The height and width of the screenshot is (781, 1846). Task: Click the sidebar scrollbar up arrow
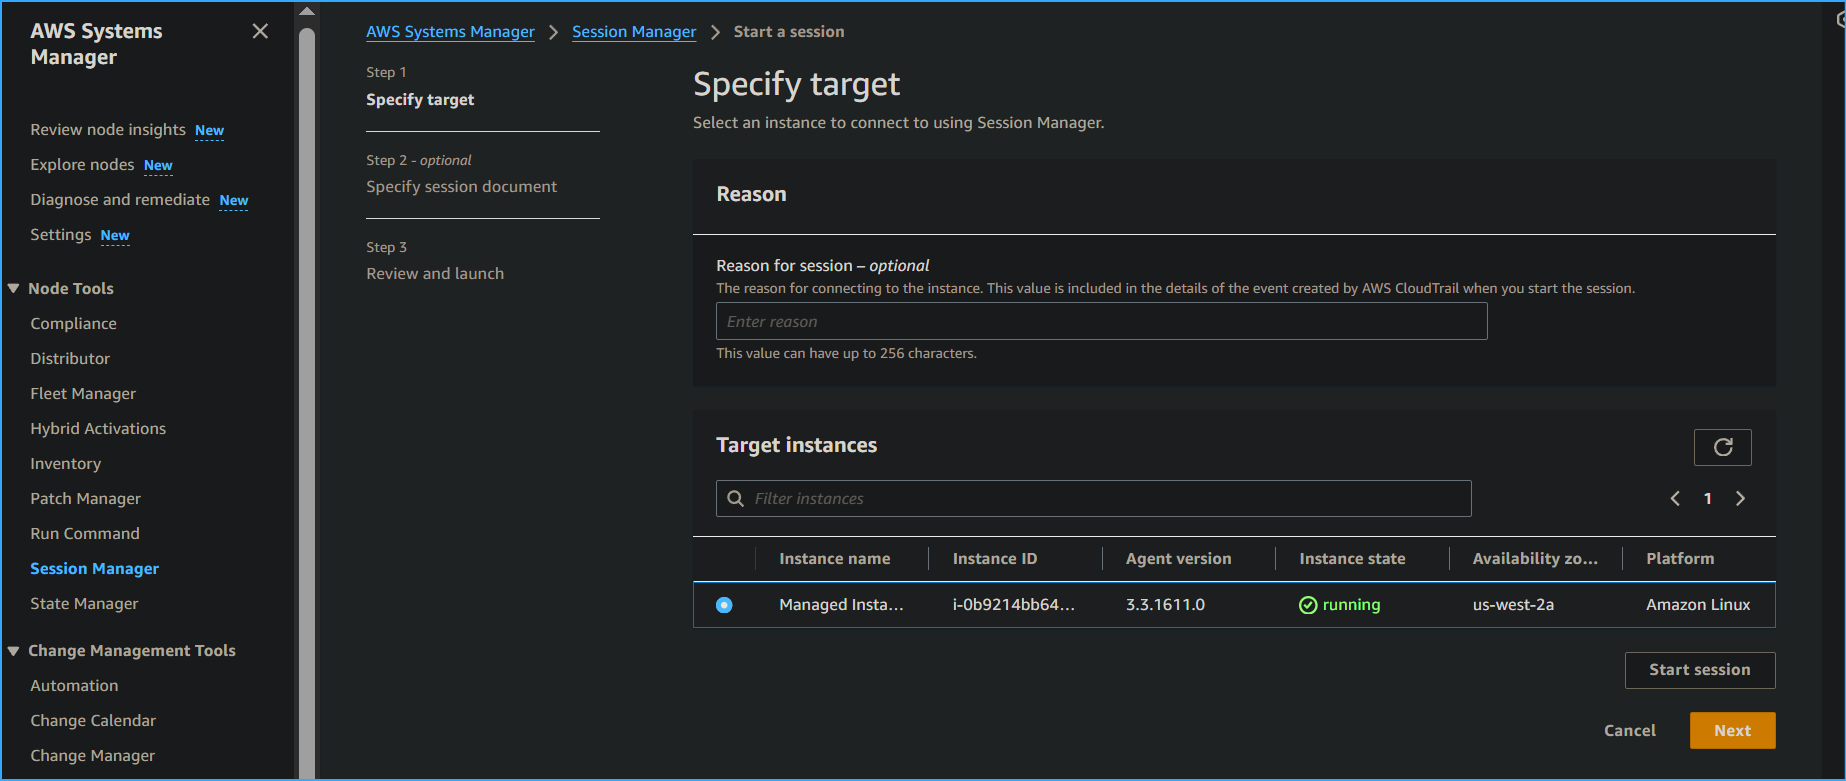click(307, 11)
